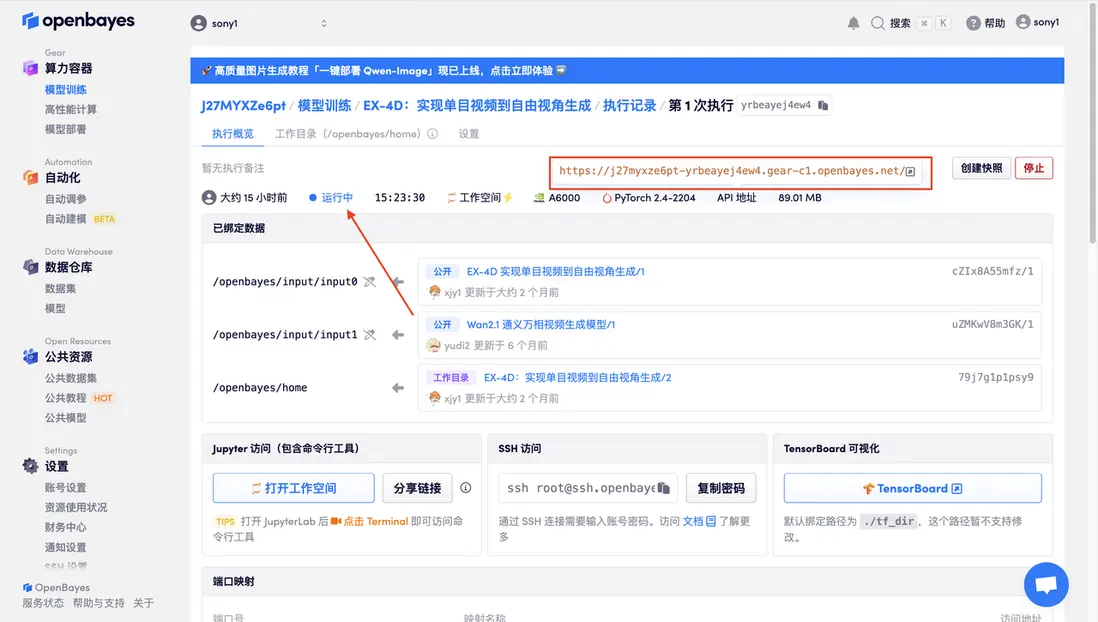This screenshot has height=622, width=1098.
Task: Open breadcrumb link J27MYXZe6pt
Action: (243, 106)
